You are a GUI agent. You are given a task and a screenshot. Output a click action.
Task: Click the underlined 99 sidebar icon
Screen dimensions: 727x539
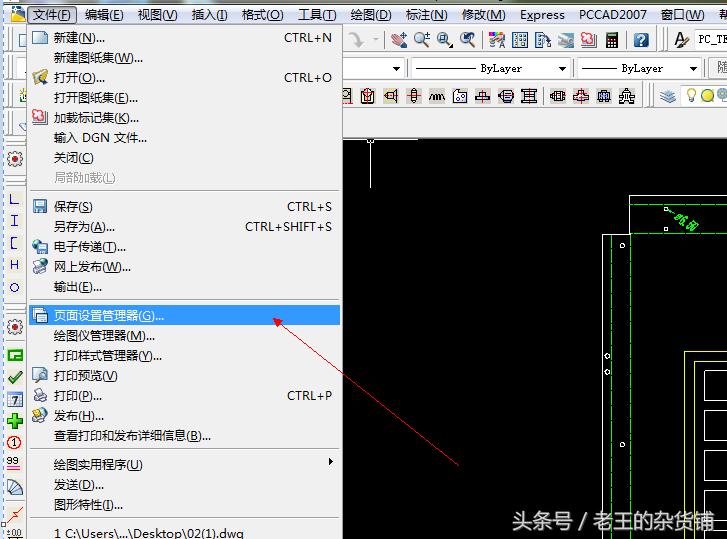(13, 463)
